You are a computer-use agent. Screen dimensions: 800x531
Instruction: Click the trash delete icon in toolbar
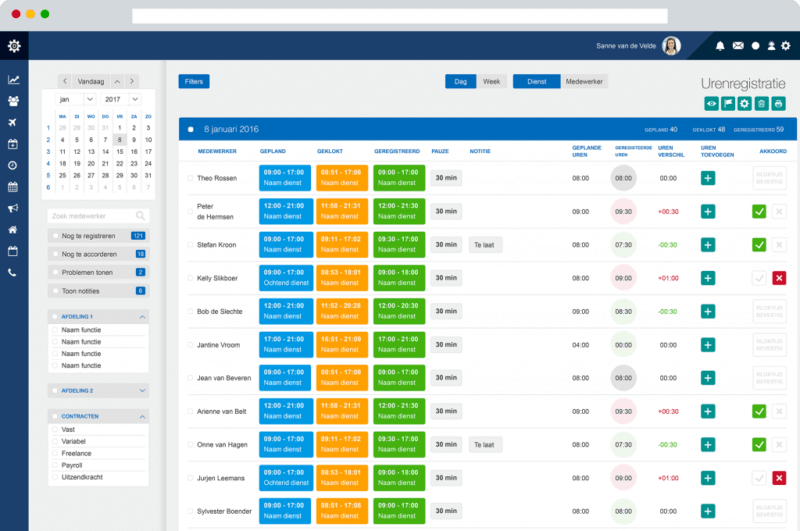(x=761, y=104)
